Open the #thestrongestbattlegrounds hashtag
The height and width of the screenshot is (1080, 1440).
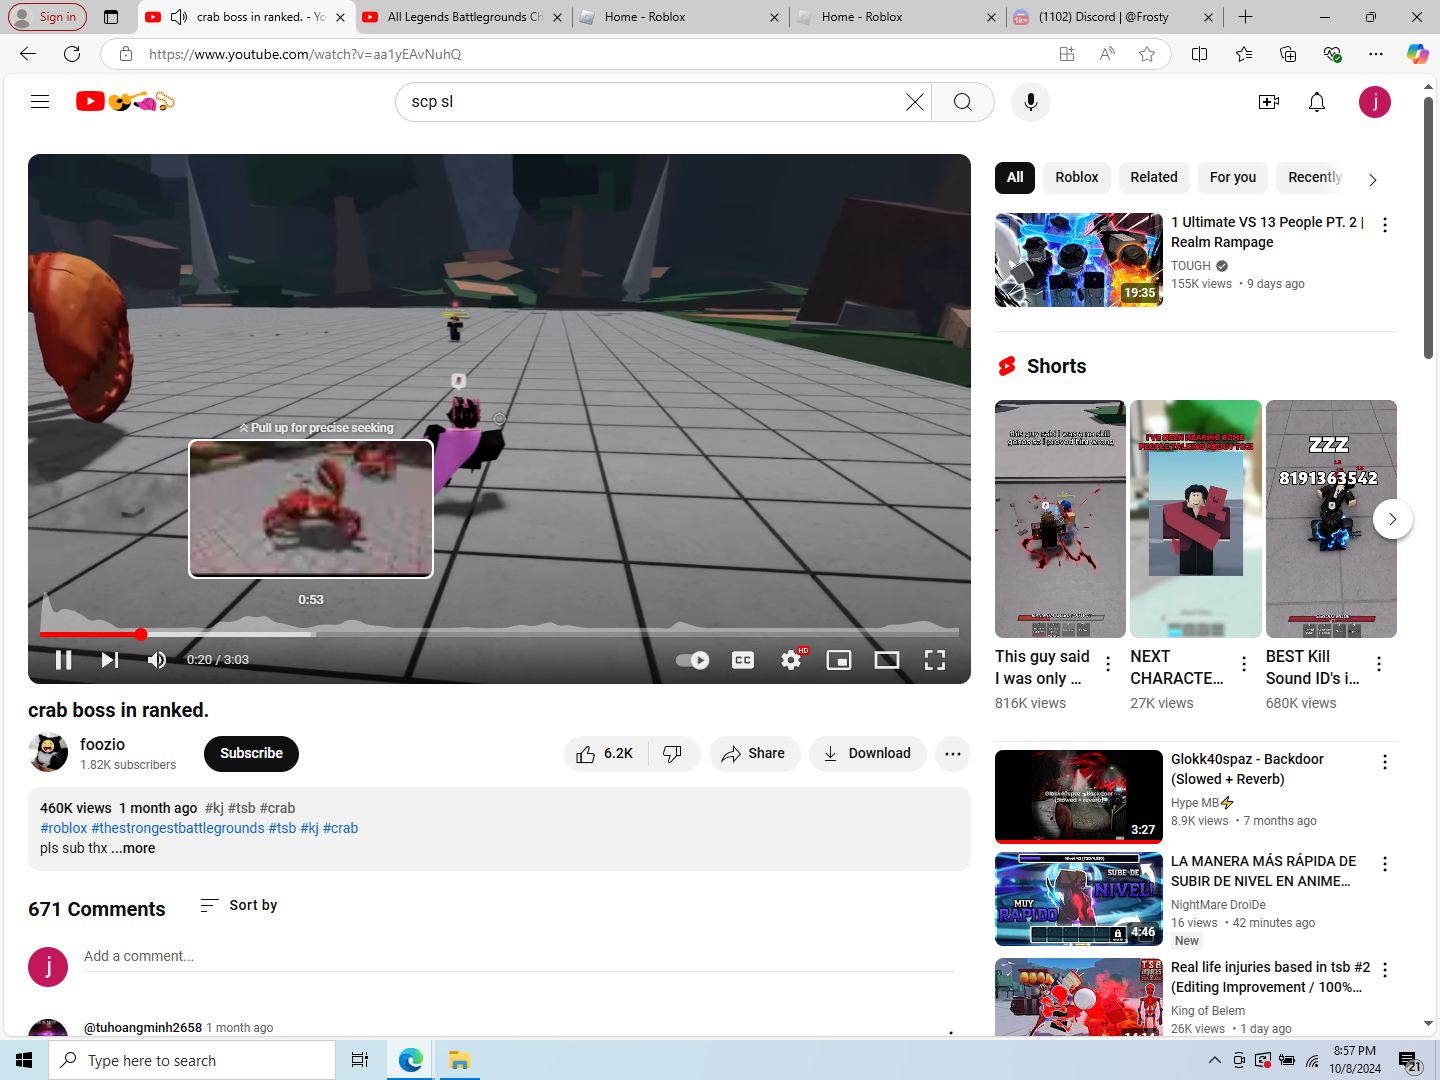tap(178, 828)
